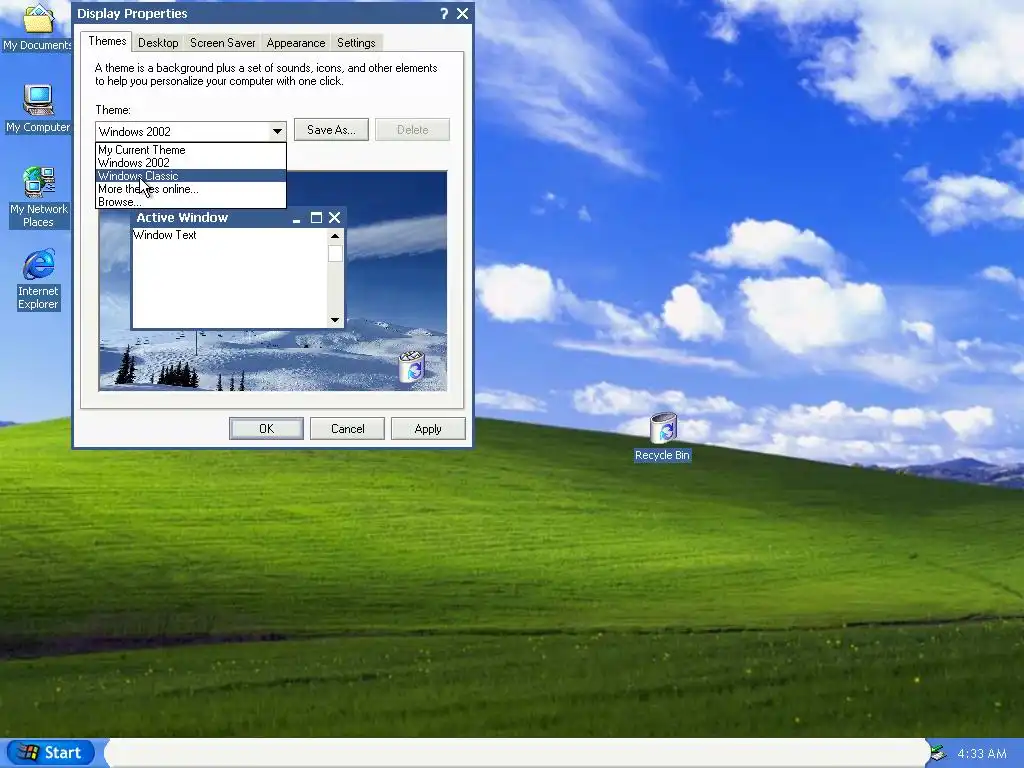Click the preview window's minimize button

point(296,218)
